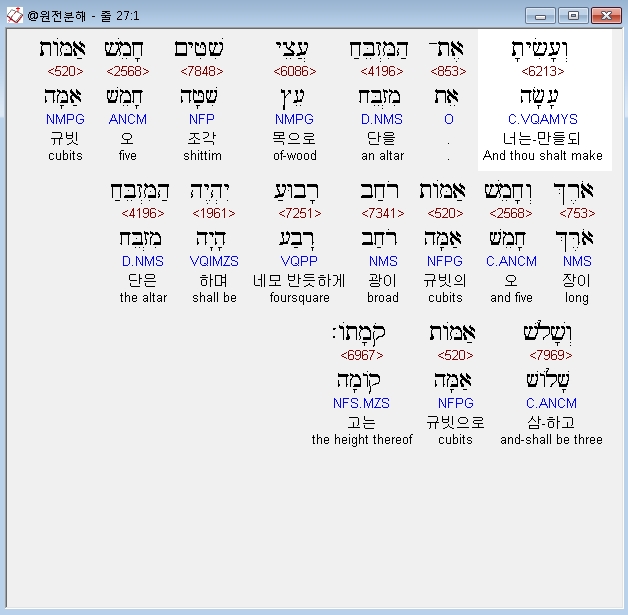
Task: Click the Korean gloss 조각
Action: pyautogui.click(x=202, y=139)
